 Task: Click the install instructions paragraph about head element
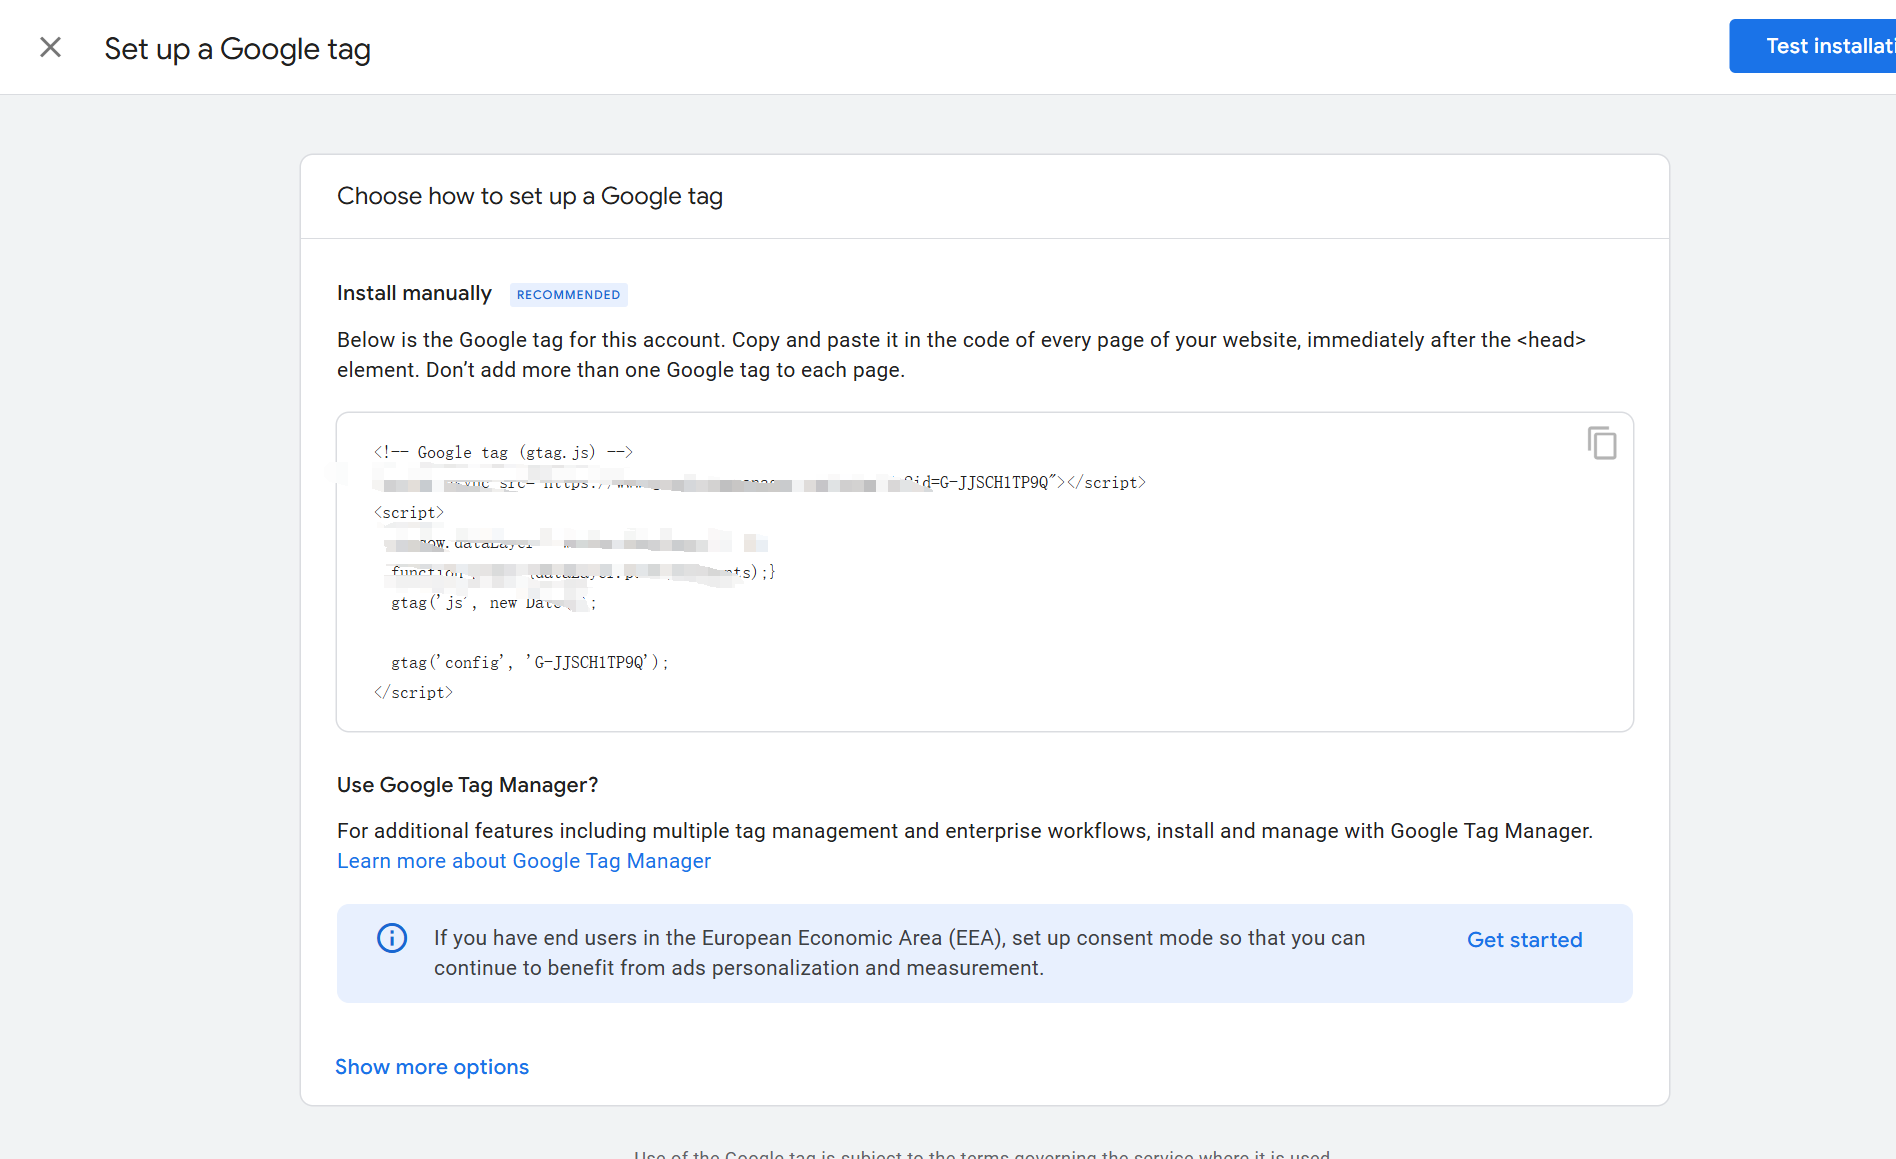click(960, 355)
